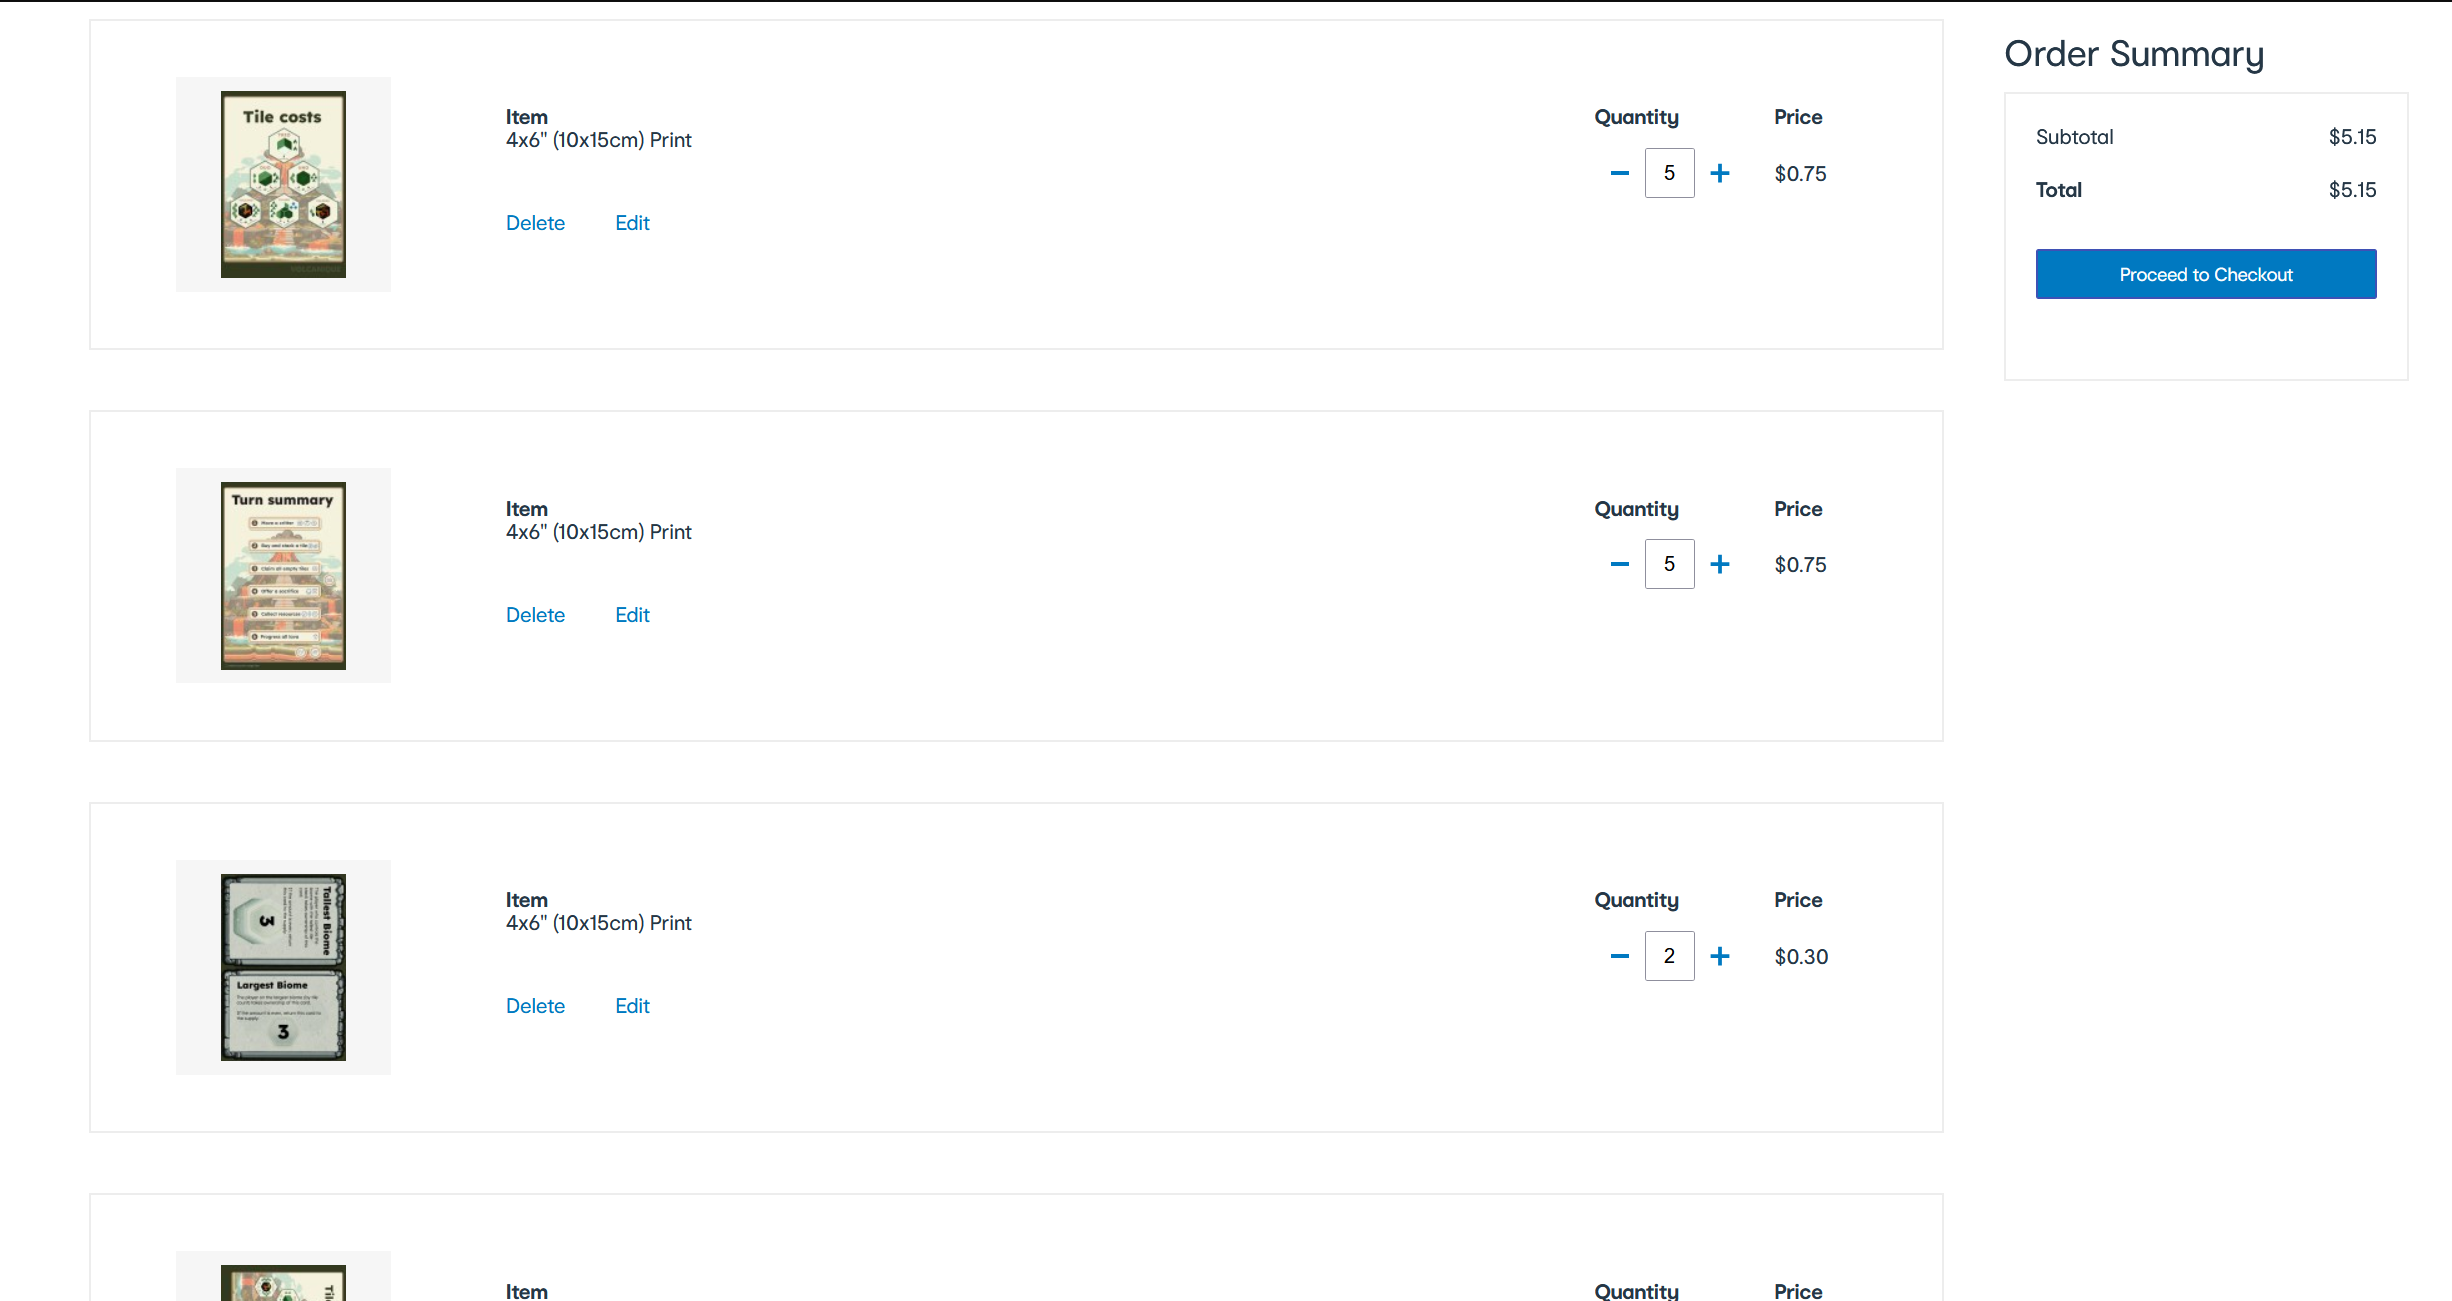Focus quantity field of Turn summary print
Viewport: 2452px width, 1301px height.
(x=1669, y=564)
